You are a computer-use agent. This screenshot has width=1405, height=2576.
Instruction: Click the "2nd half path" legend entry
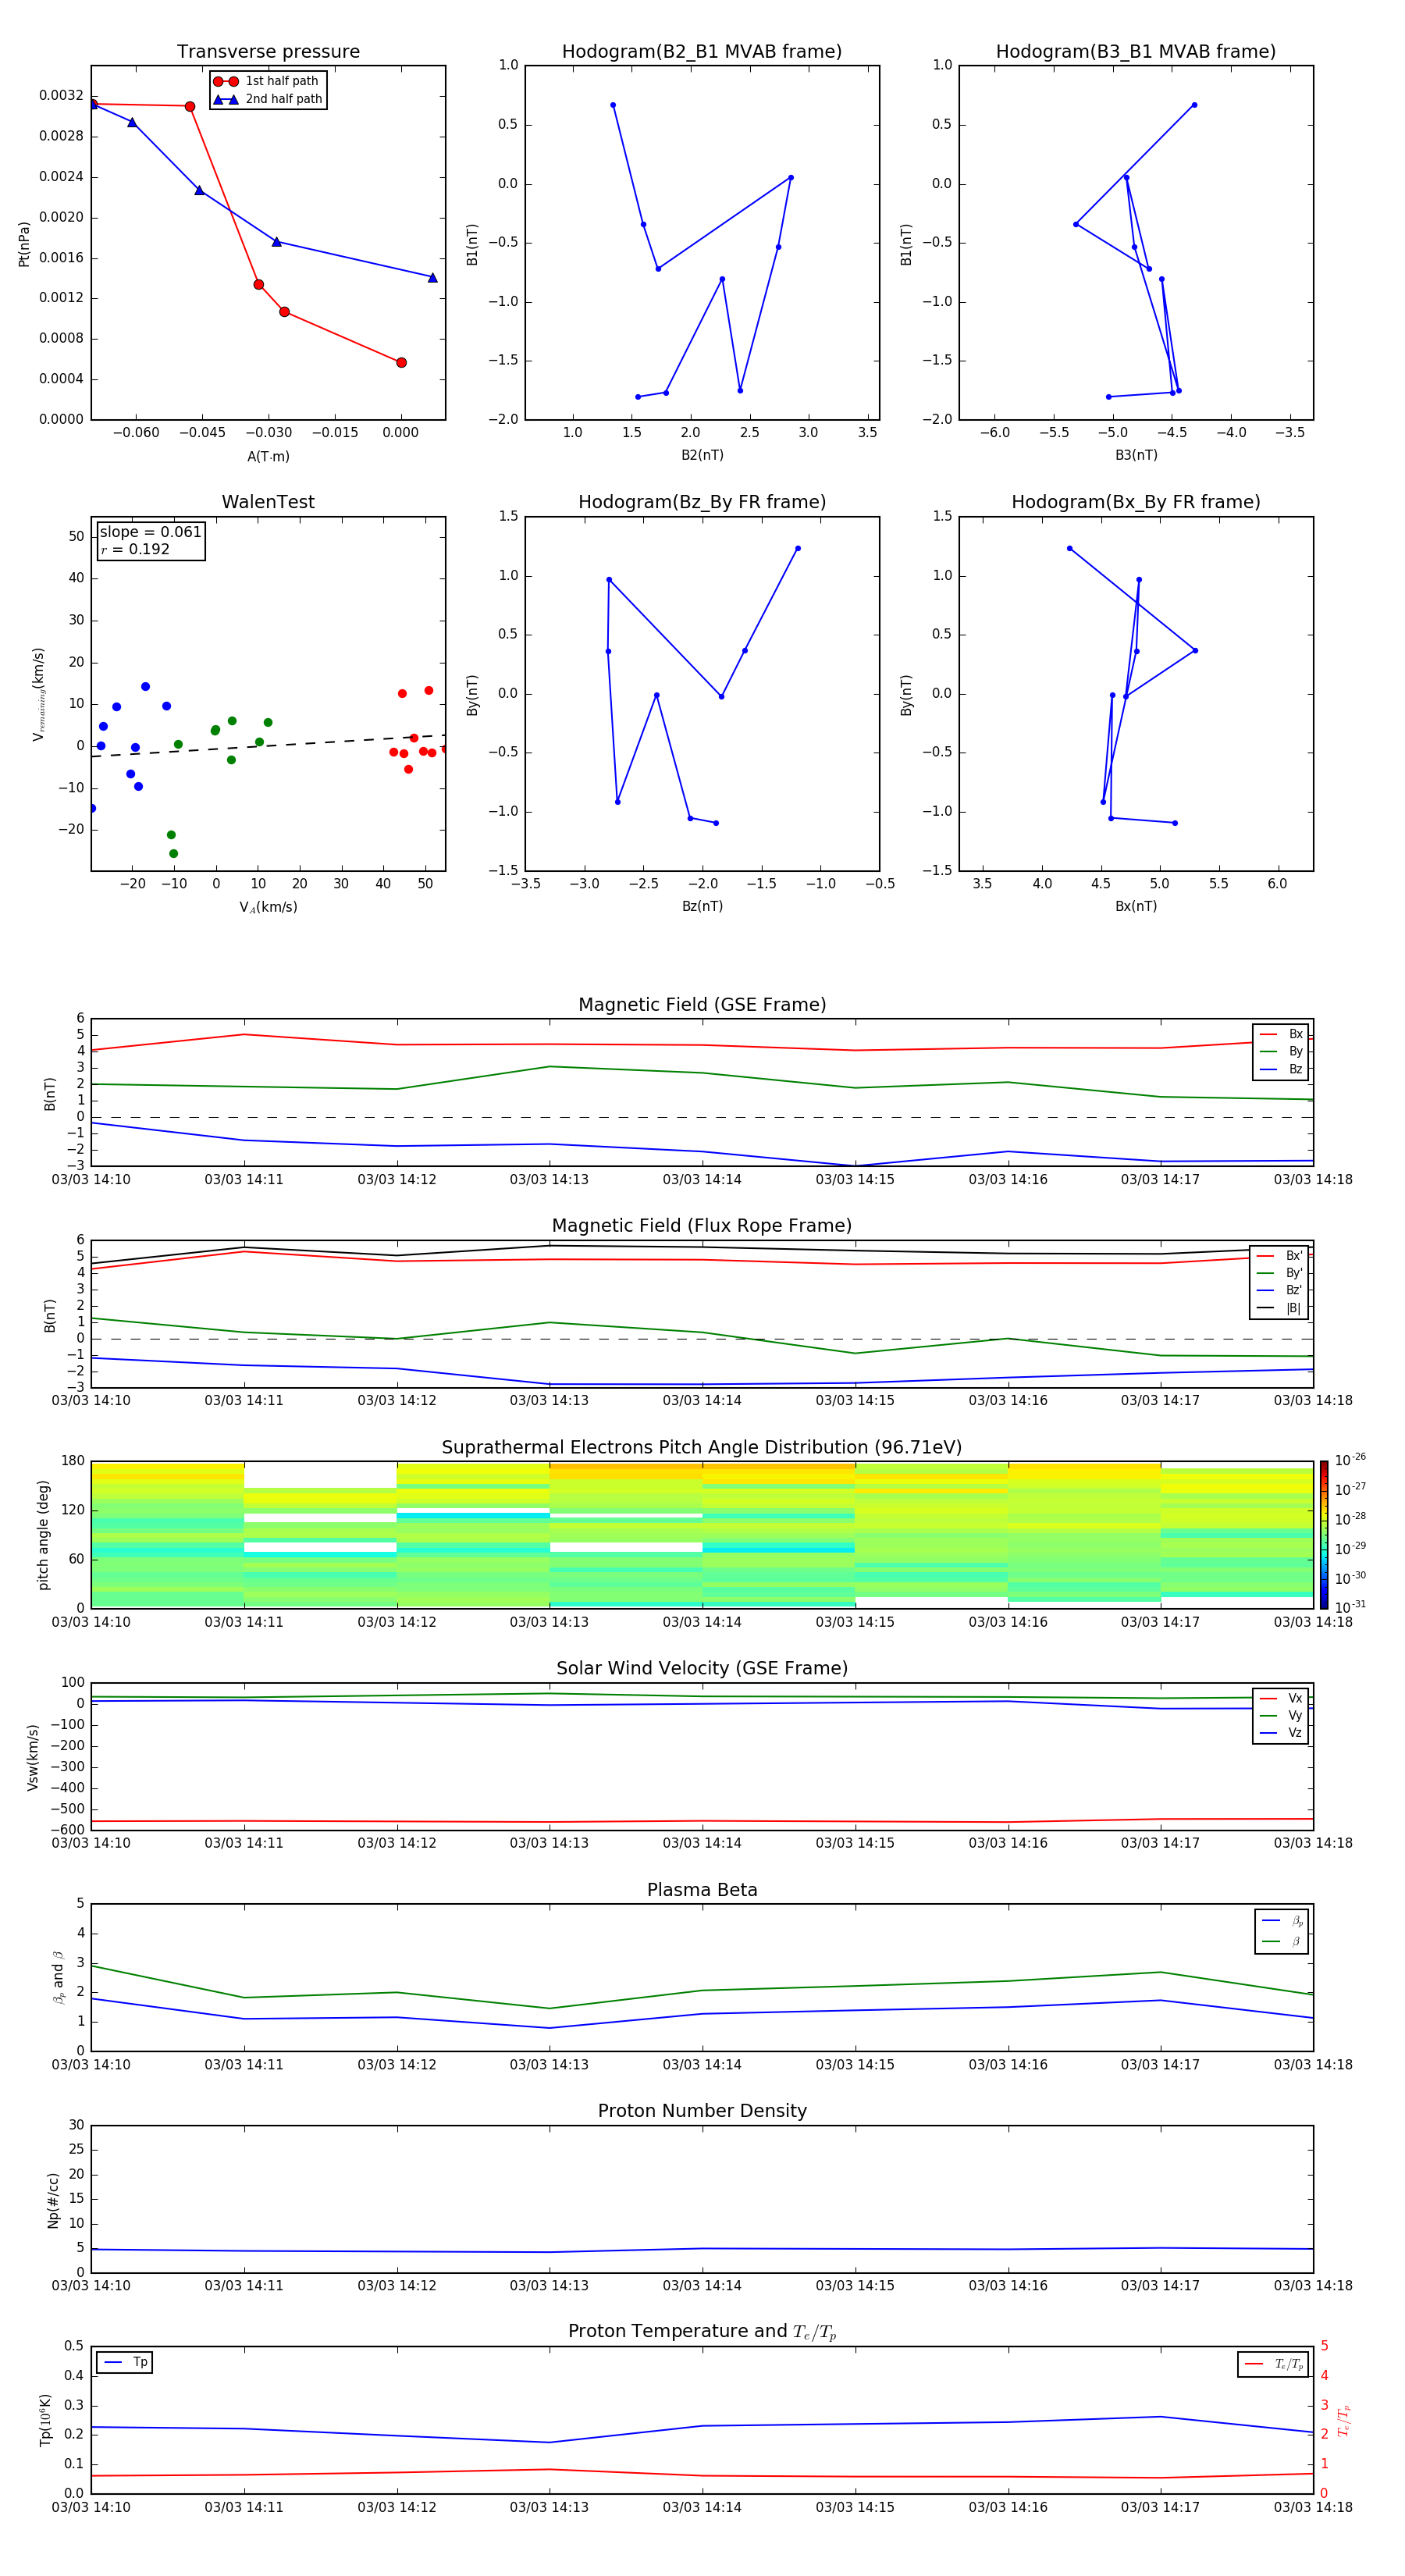point(268,99)
